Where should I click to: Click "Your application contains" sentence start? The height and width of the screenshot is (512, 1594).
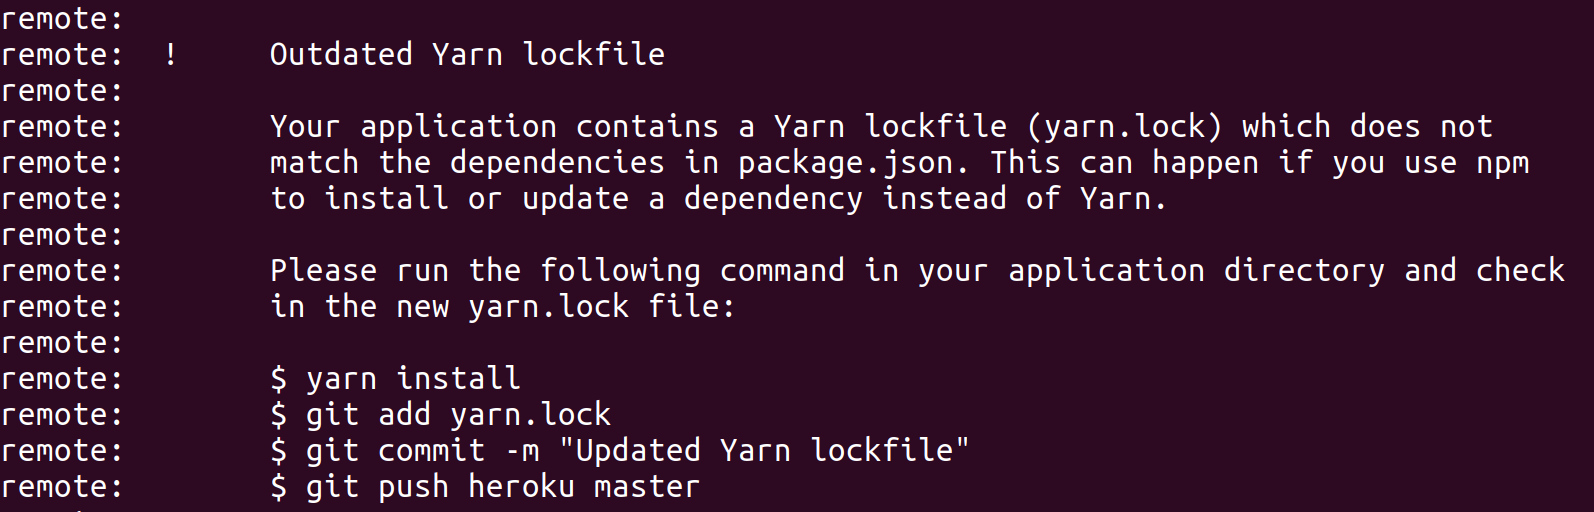(x=494, y=126)
